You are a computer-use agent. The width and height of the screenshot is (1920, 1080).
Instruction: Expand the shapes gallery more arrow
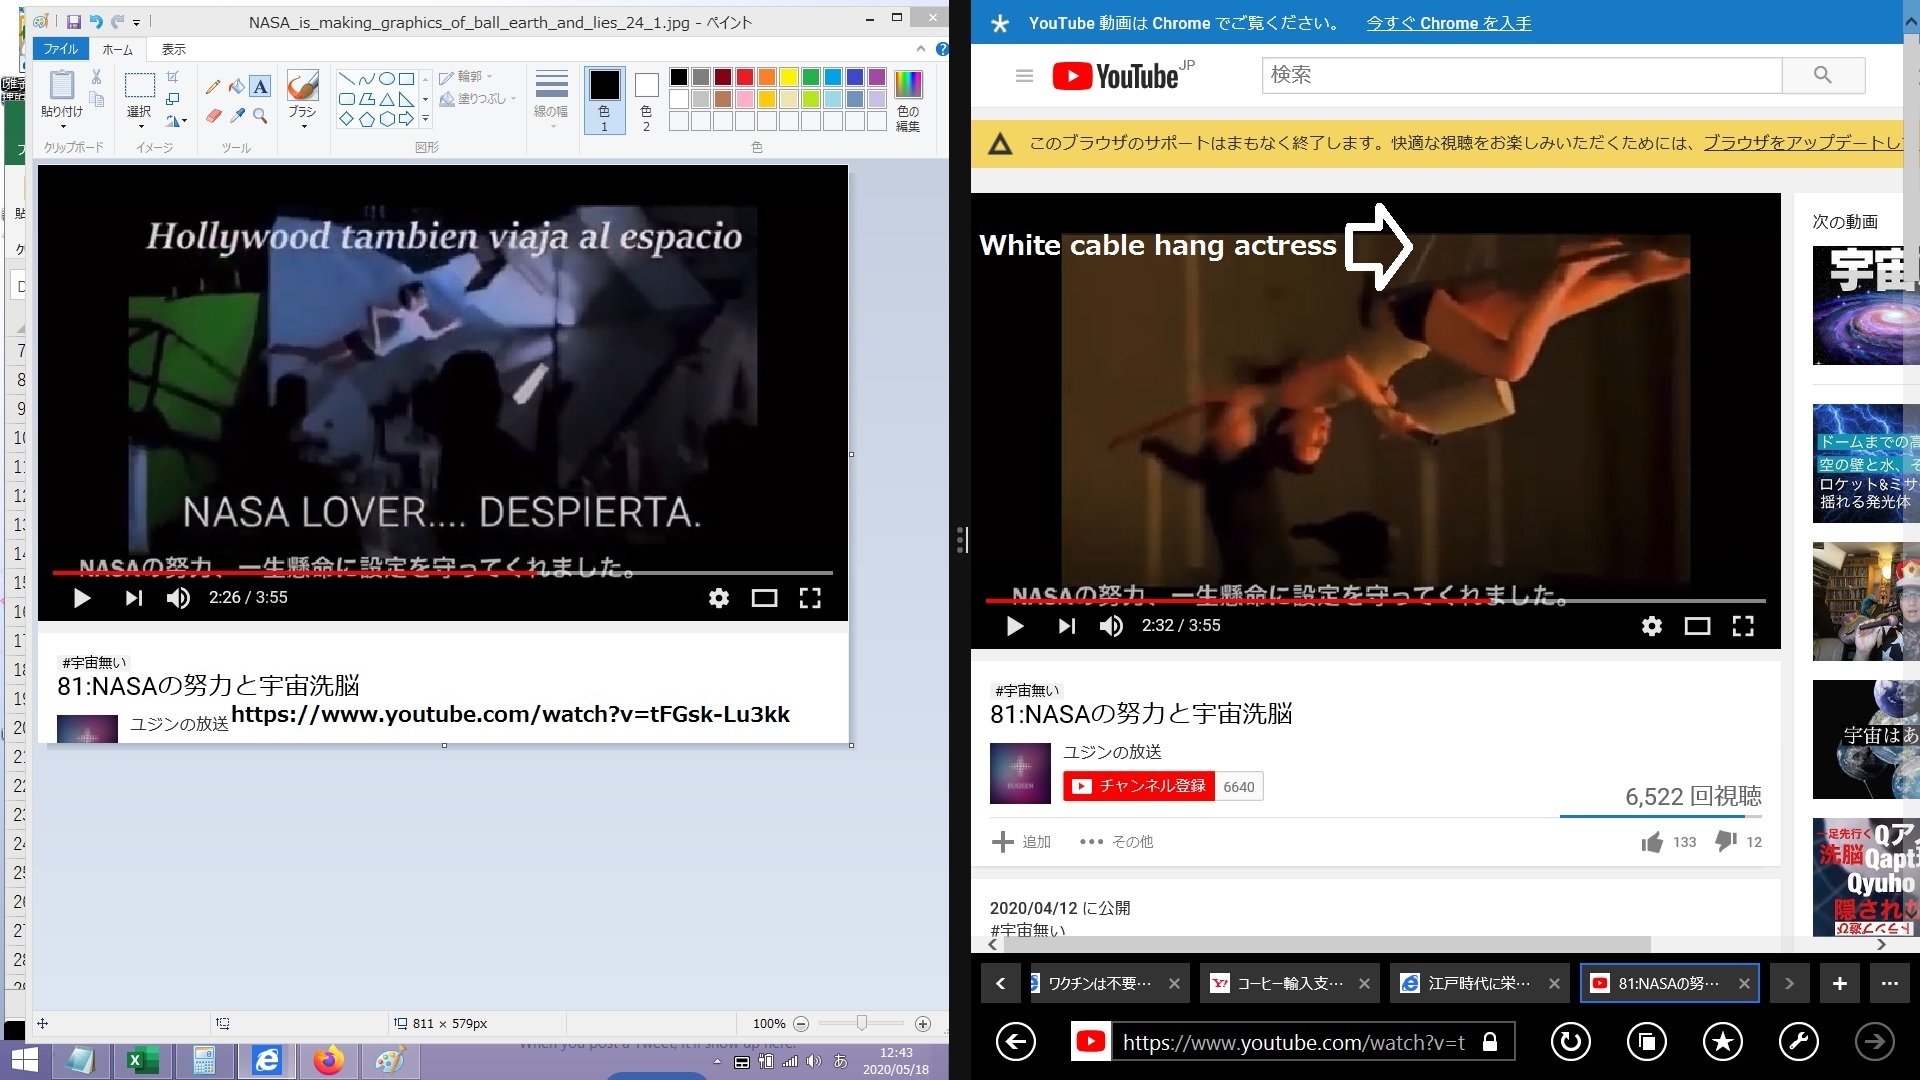coord(425,119)
